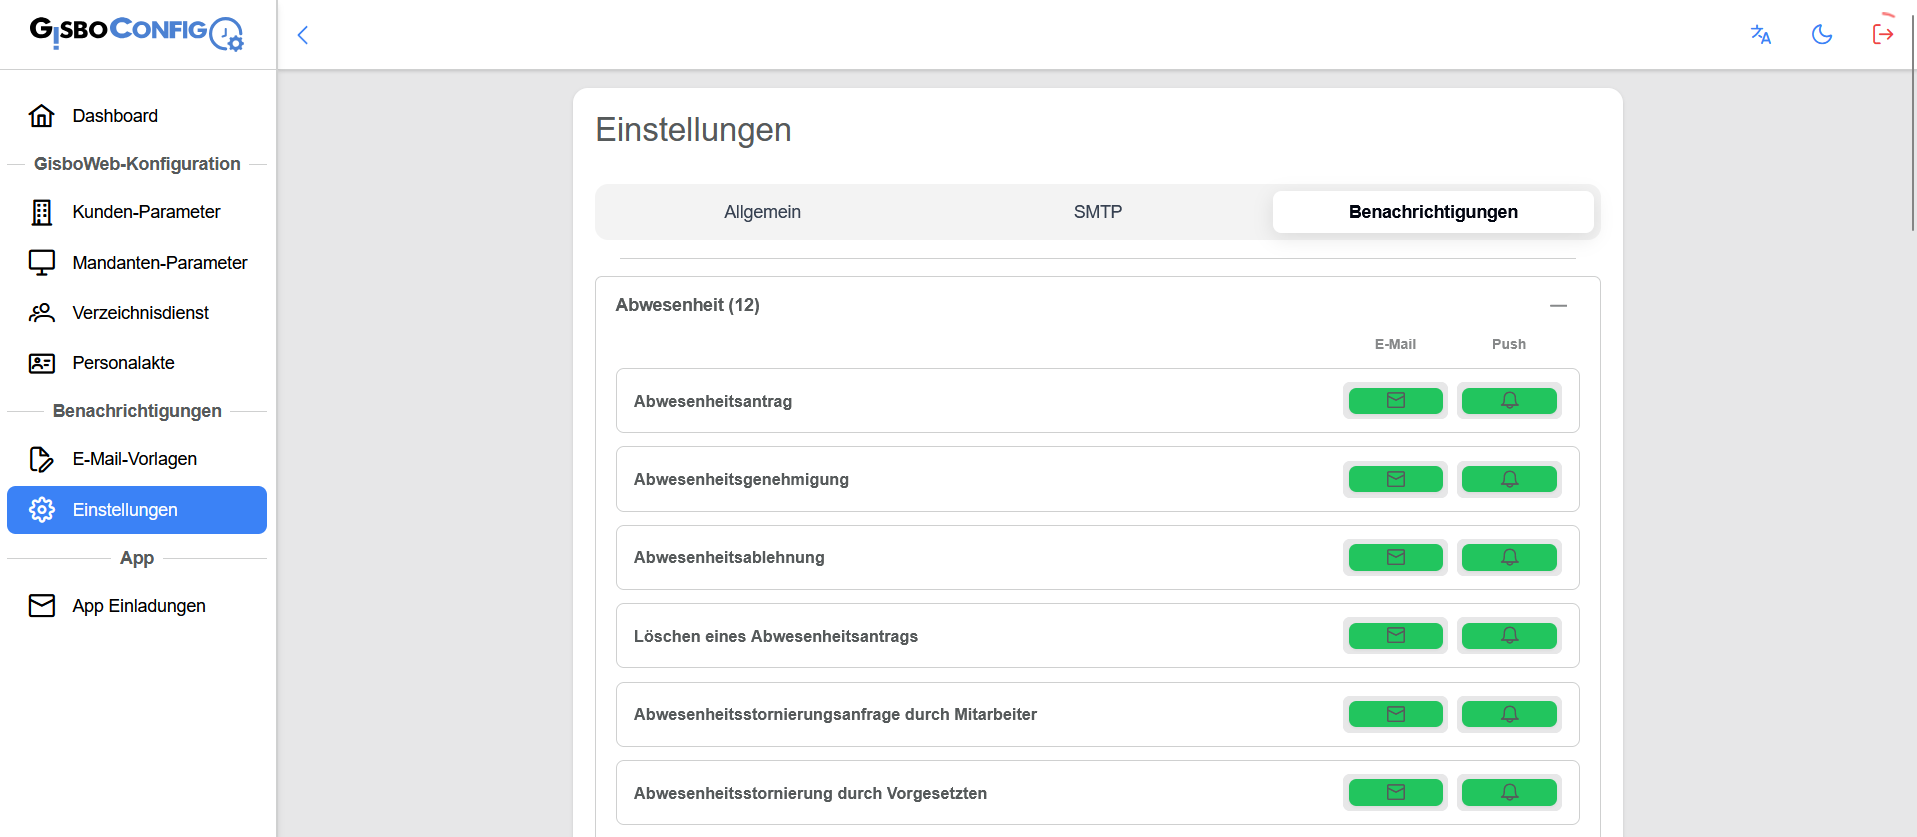Click the Dashboard house icon
The width and height of the screenshot is (1917, 837).
pos(42,116)
